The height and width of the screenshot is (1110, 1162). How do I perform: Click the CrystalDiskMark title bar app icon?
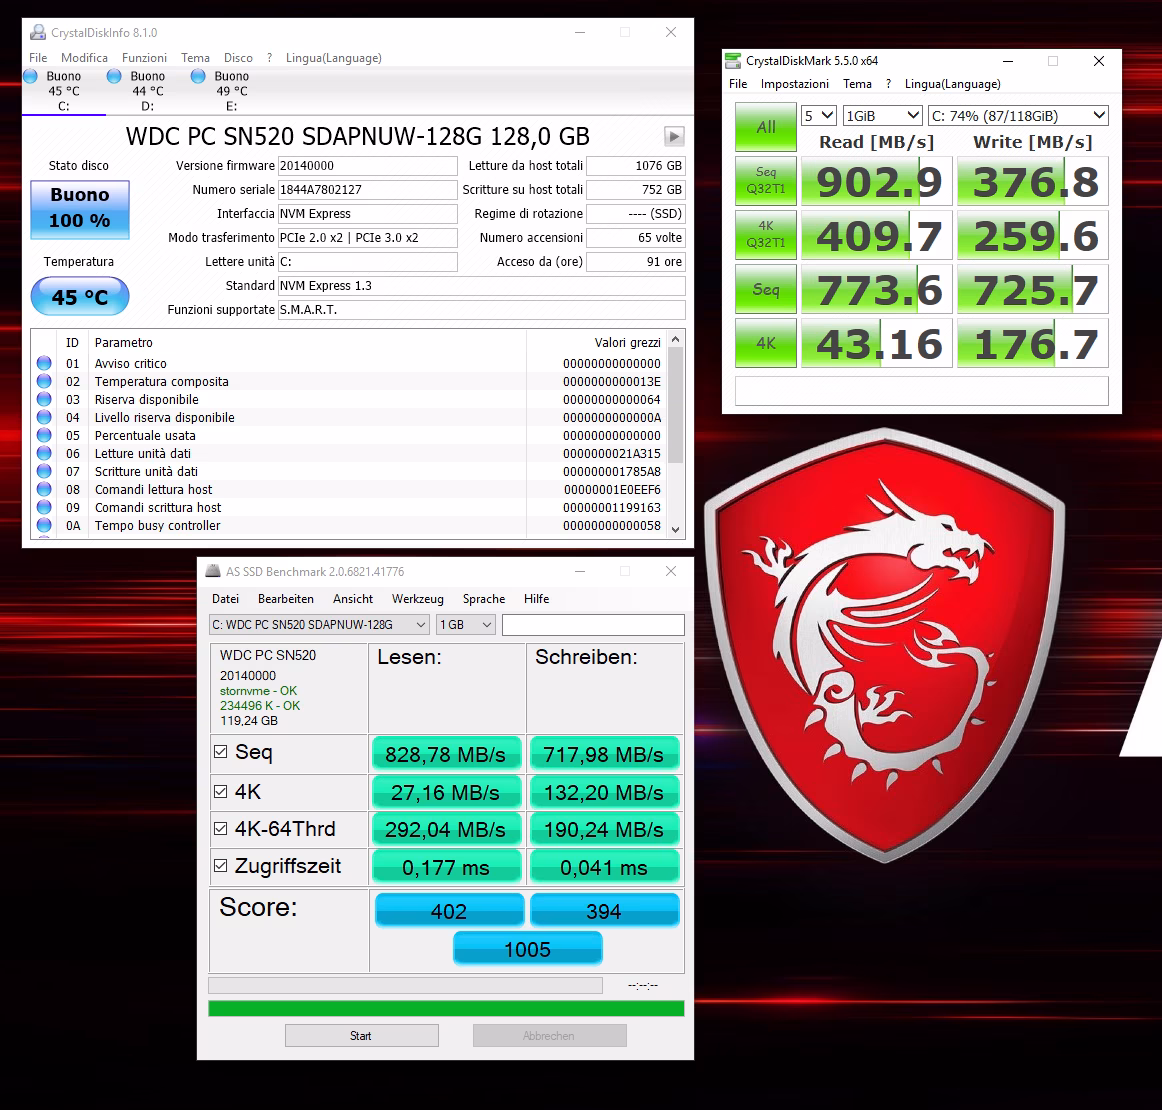[x=733, y=61]
